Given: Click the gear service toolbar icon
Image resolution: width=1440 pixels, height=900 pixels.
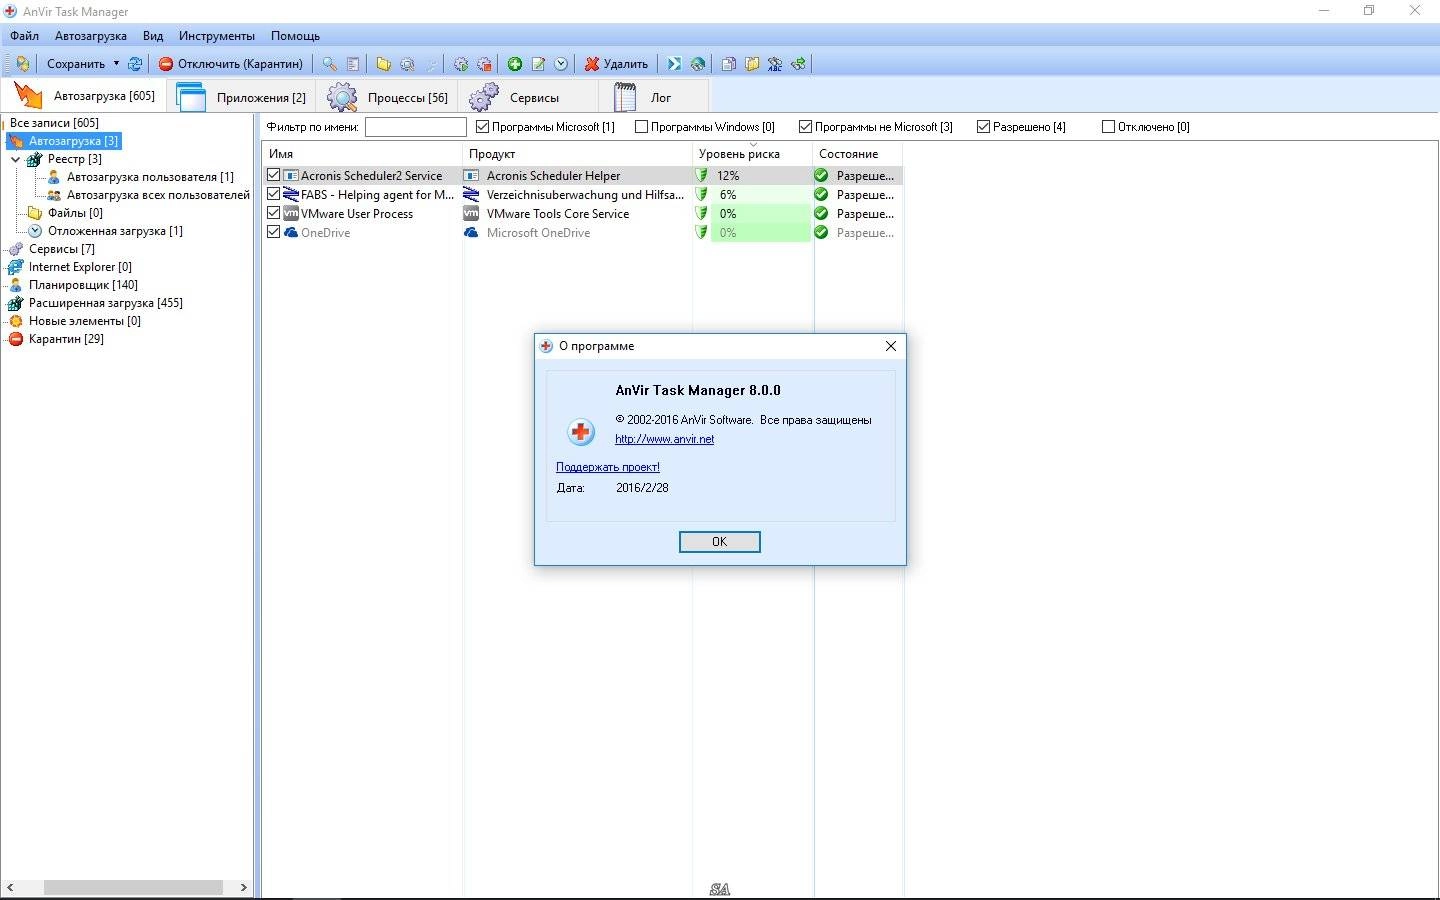Looking at the screenshot, I should (x=461, y=64).
